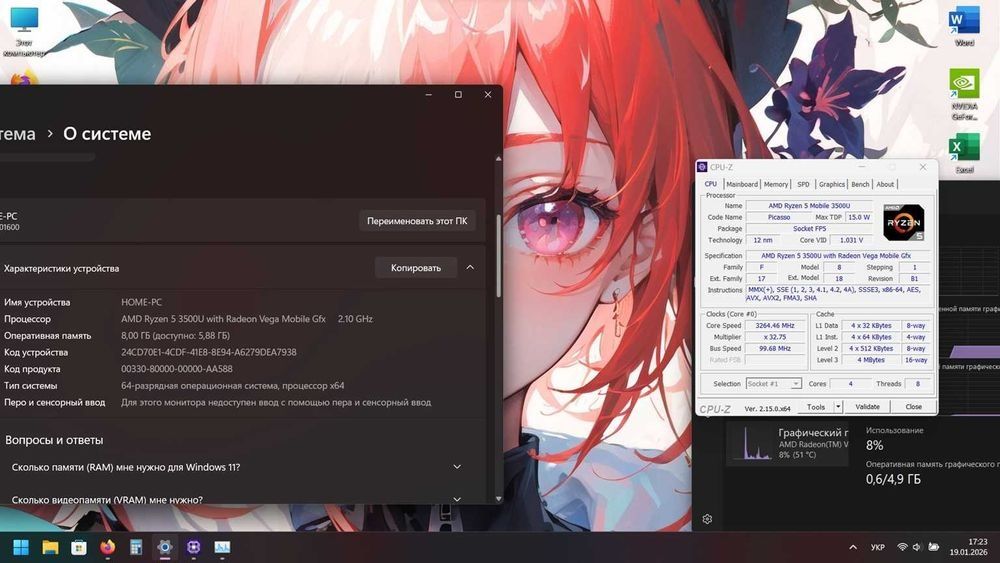Open Calculator from the taskbar
The height and width of the screenshot is (563, 1000).
coord(136,547)
